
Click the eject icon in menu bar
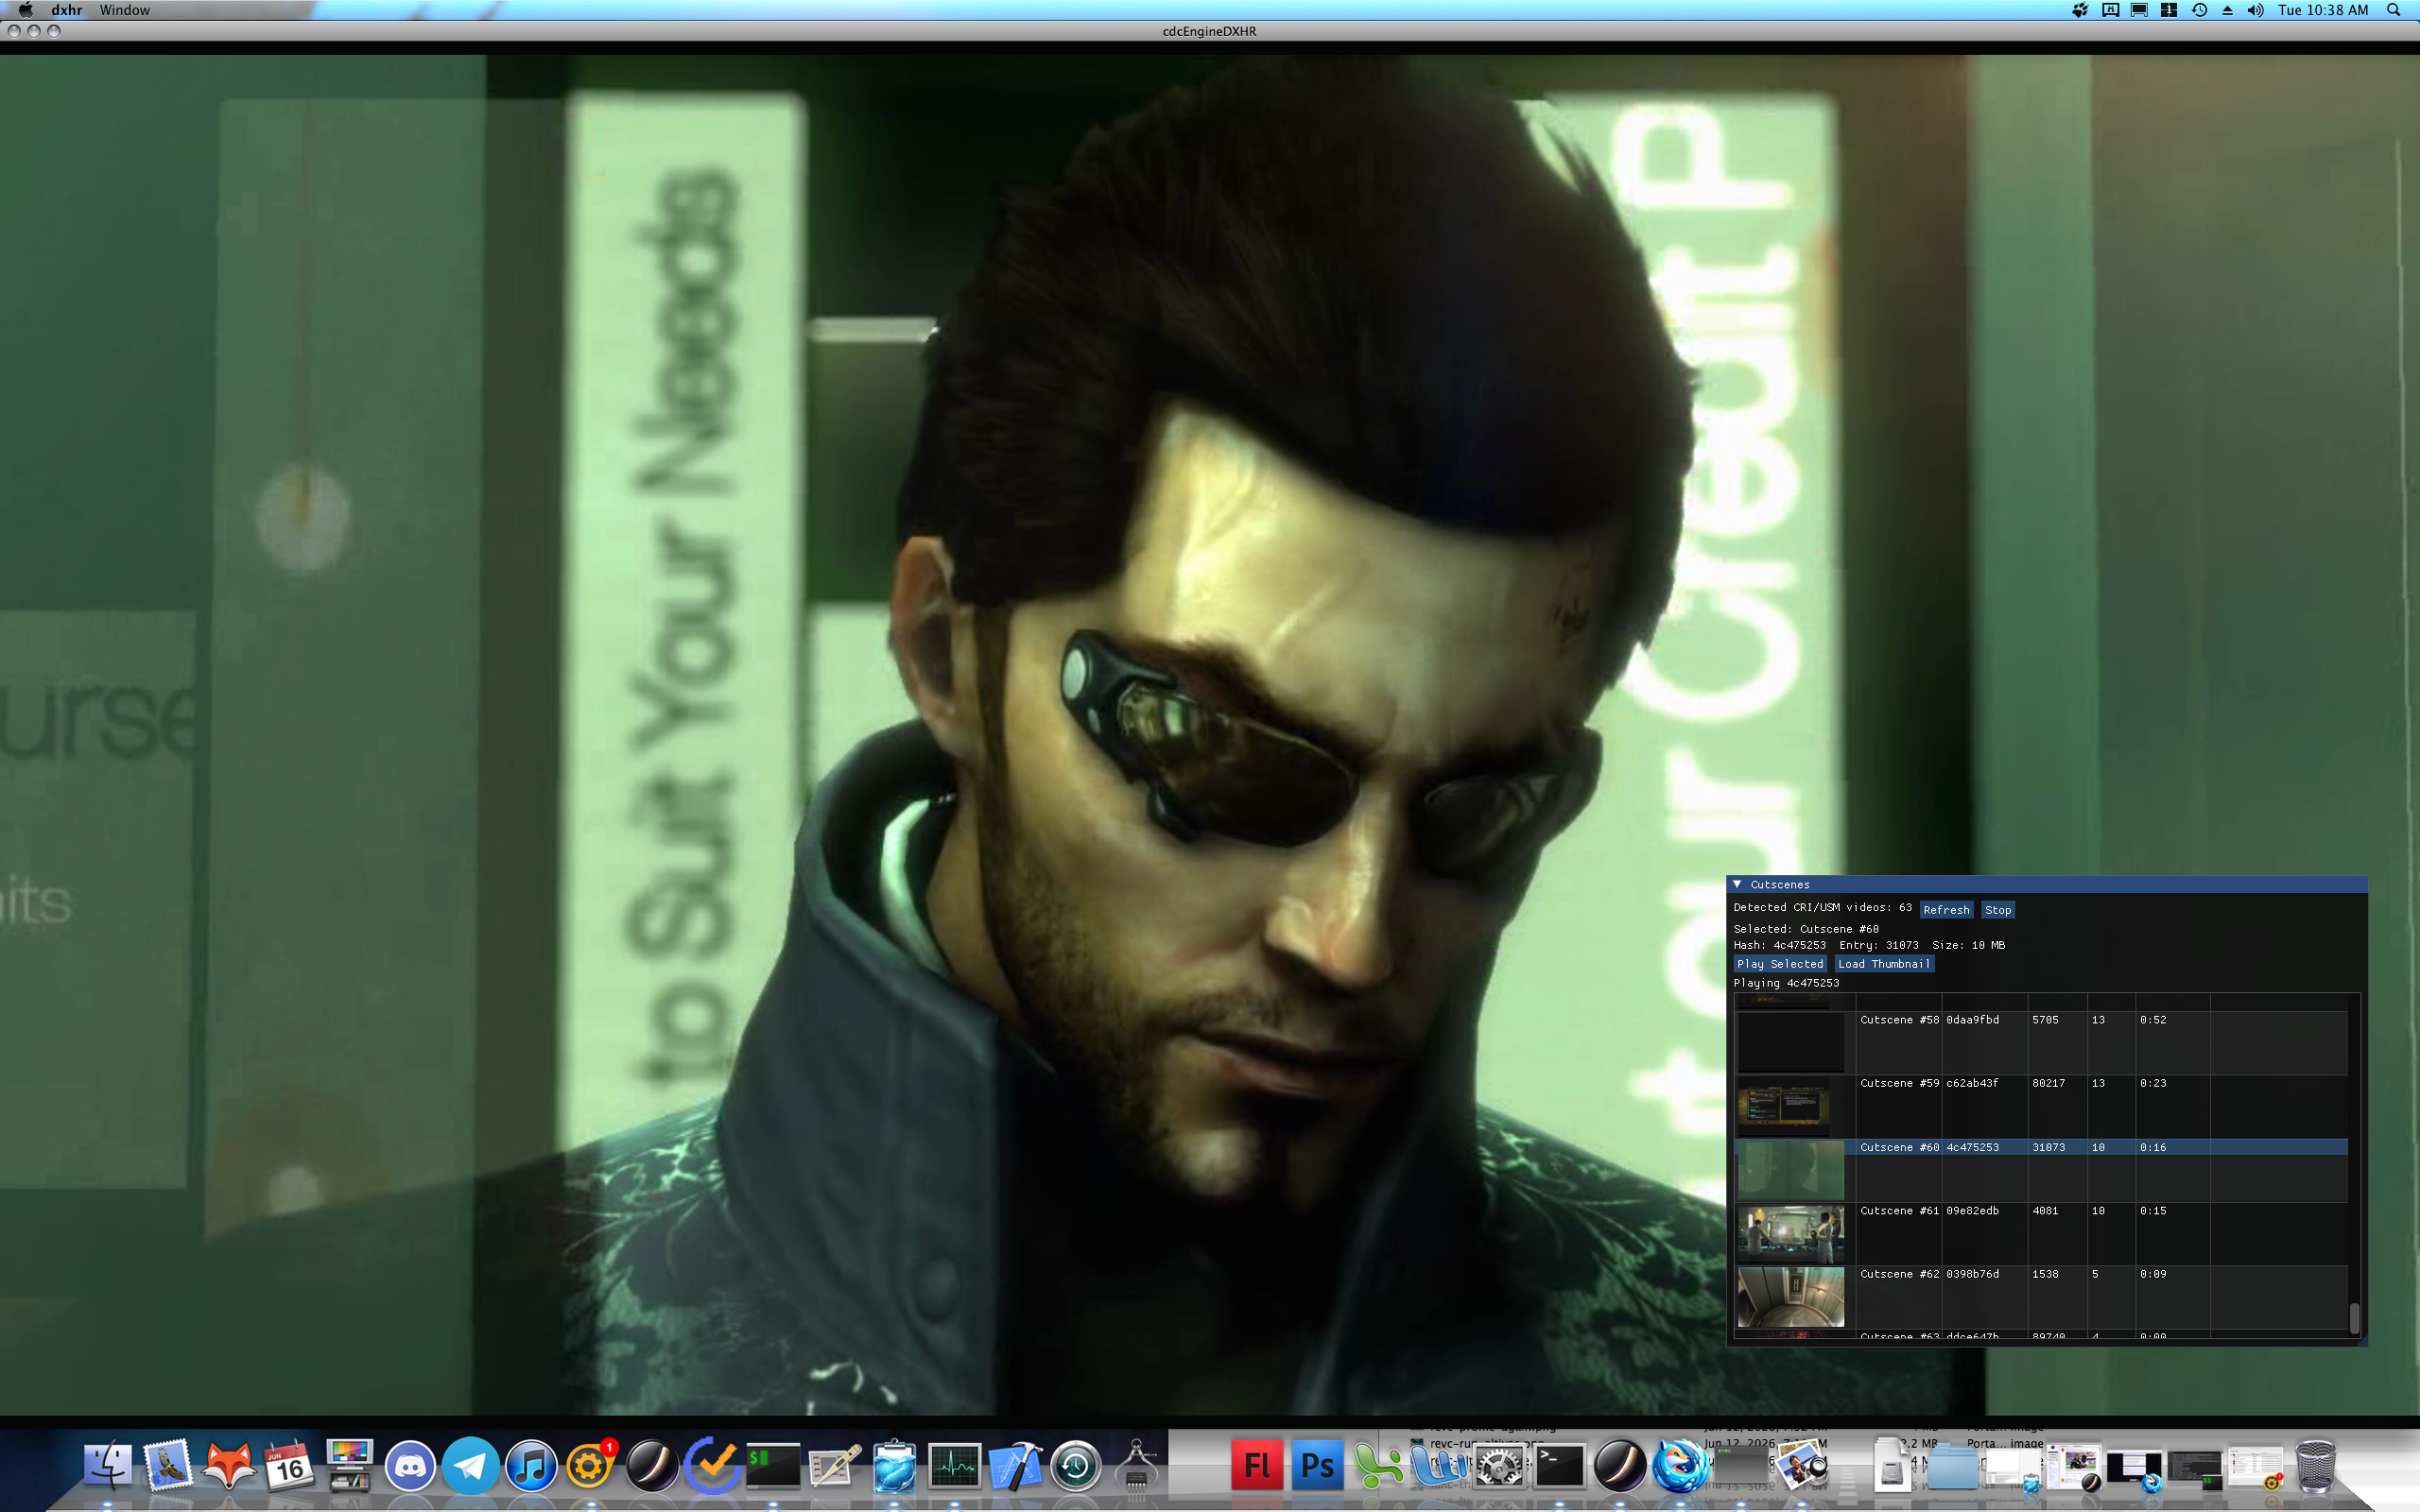click(x=2227, y=10)
